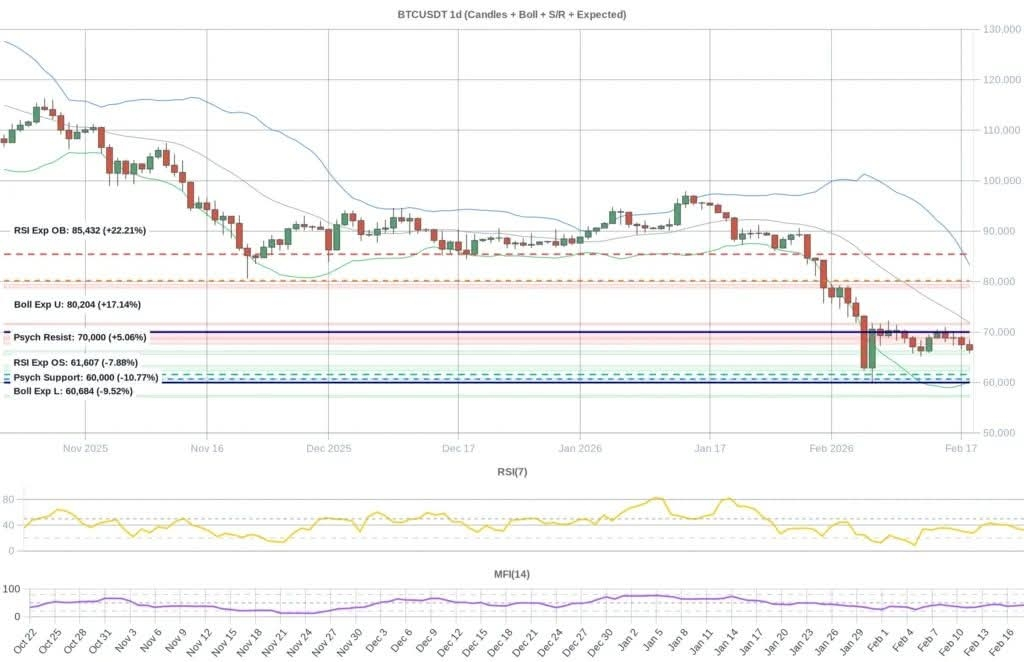Select the 'Boll Exp U: 80,204 (+17.14%)' label
The image size is (1024, 662).
pos(77,304)
